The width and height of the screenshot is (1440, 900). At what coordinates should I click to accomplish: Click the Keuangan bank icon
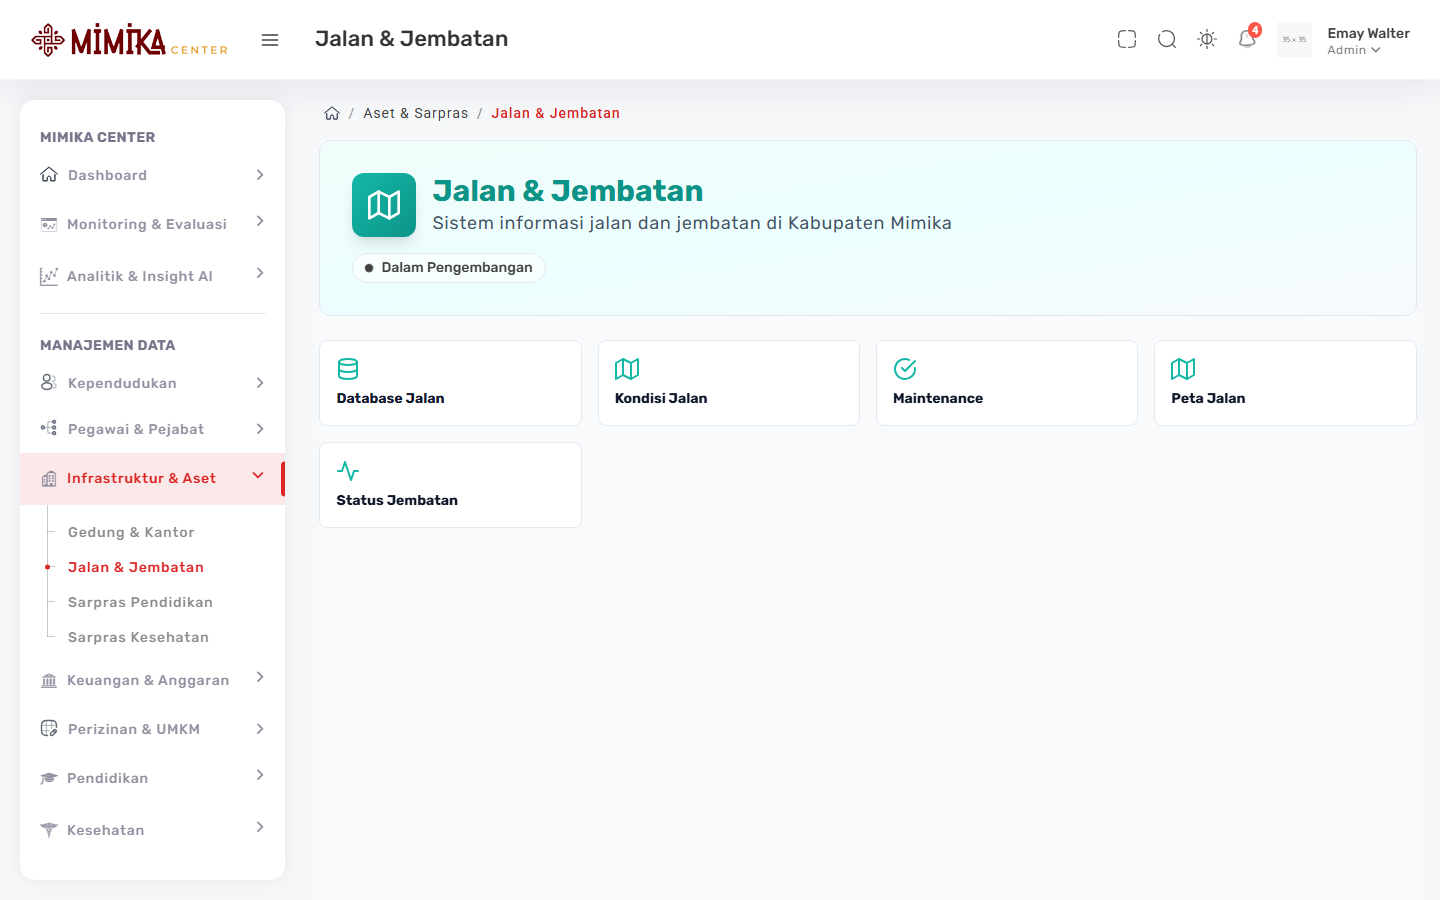(x=49, y=680)
